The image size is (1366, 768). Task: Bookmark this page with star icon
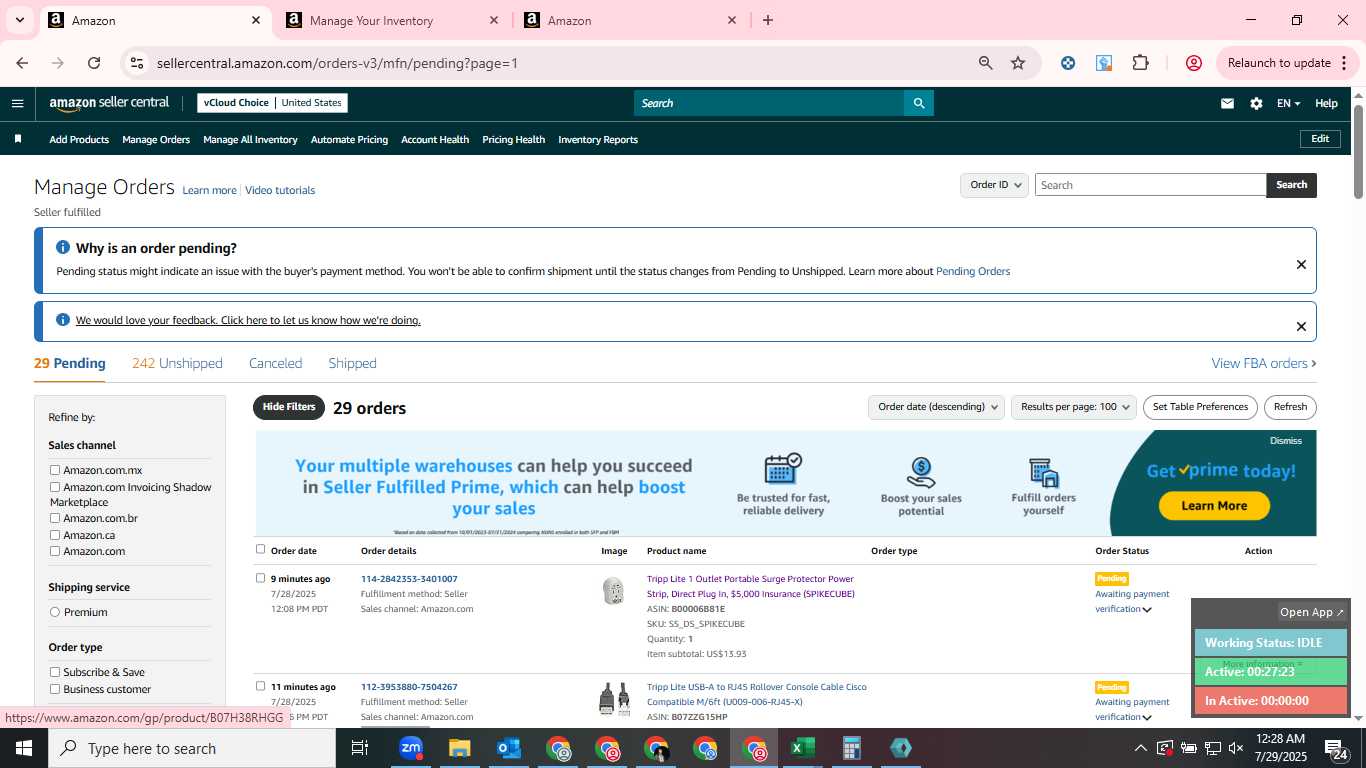[x=1018, y=63]
